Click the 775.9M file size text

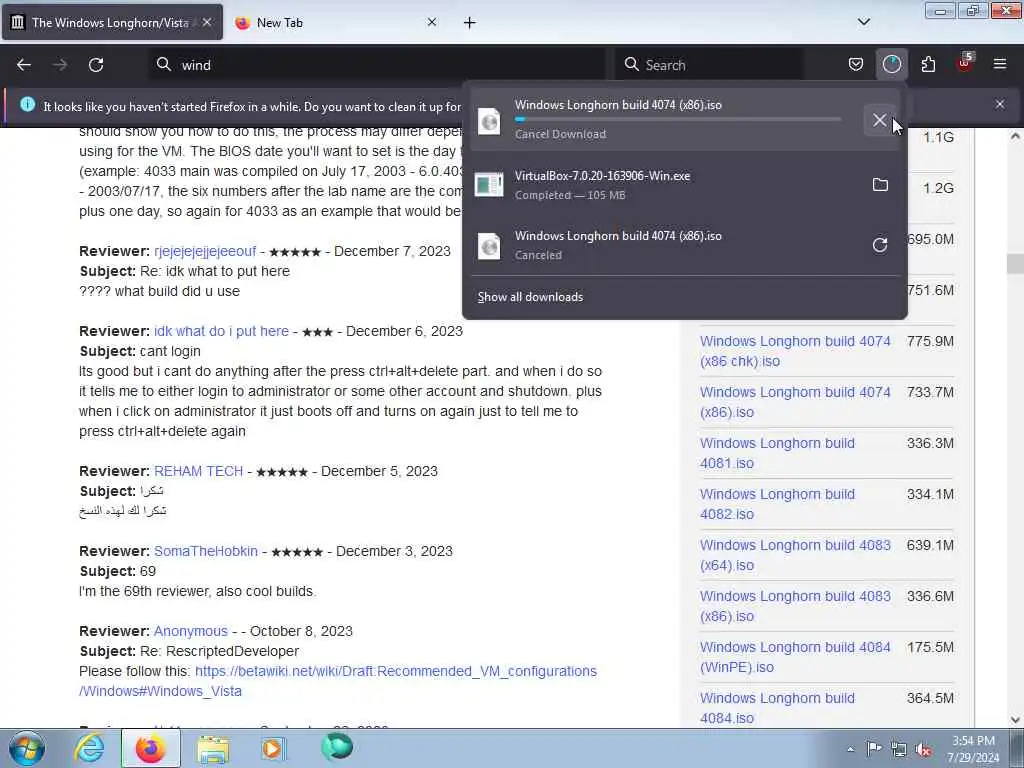pos(930,342)
